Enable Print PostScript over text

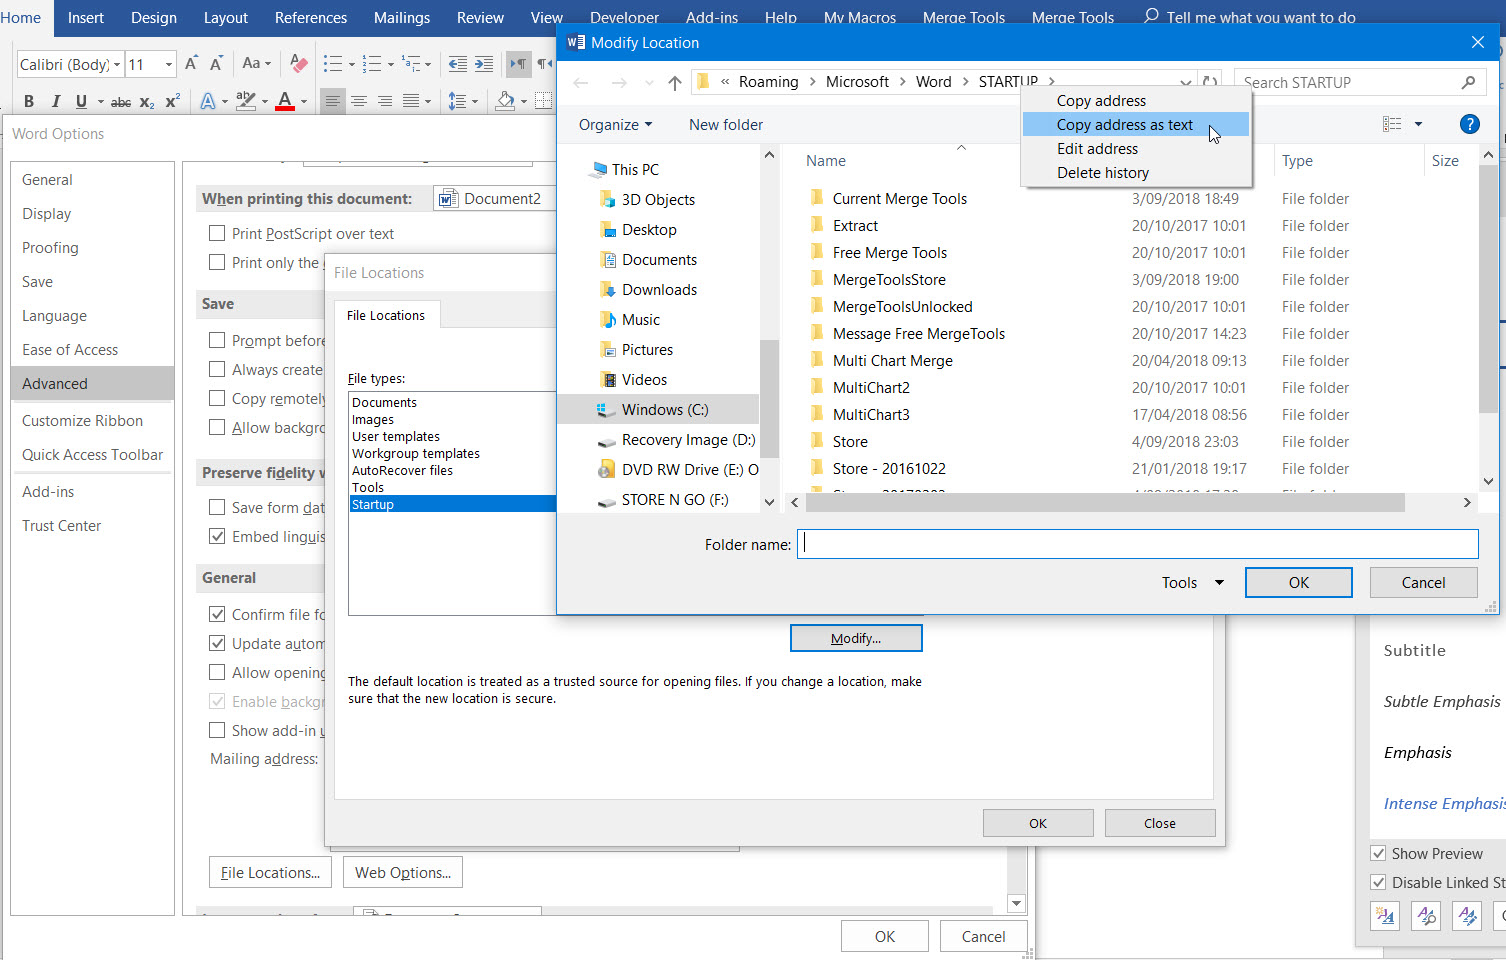click(x=217, y=233)
